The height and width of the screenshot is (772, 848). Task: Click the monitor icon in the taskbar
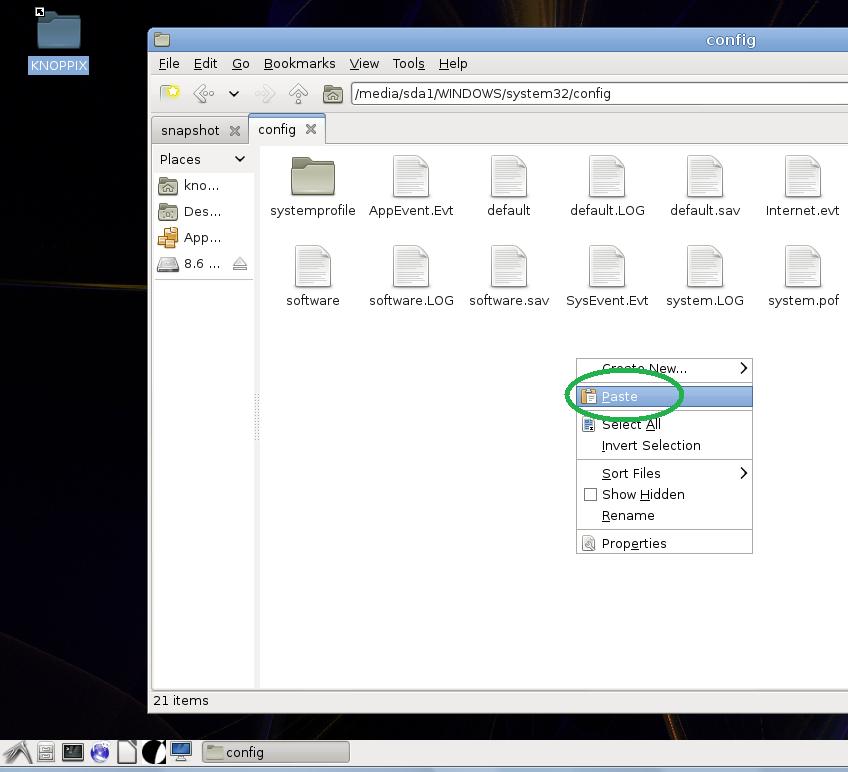click(181, 751)
